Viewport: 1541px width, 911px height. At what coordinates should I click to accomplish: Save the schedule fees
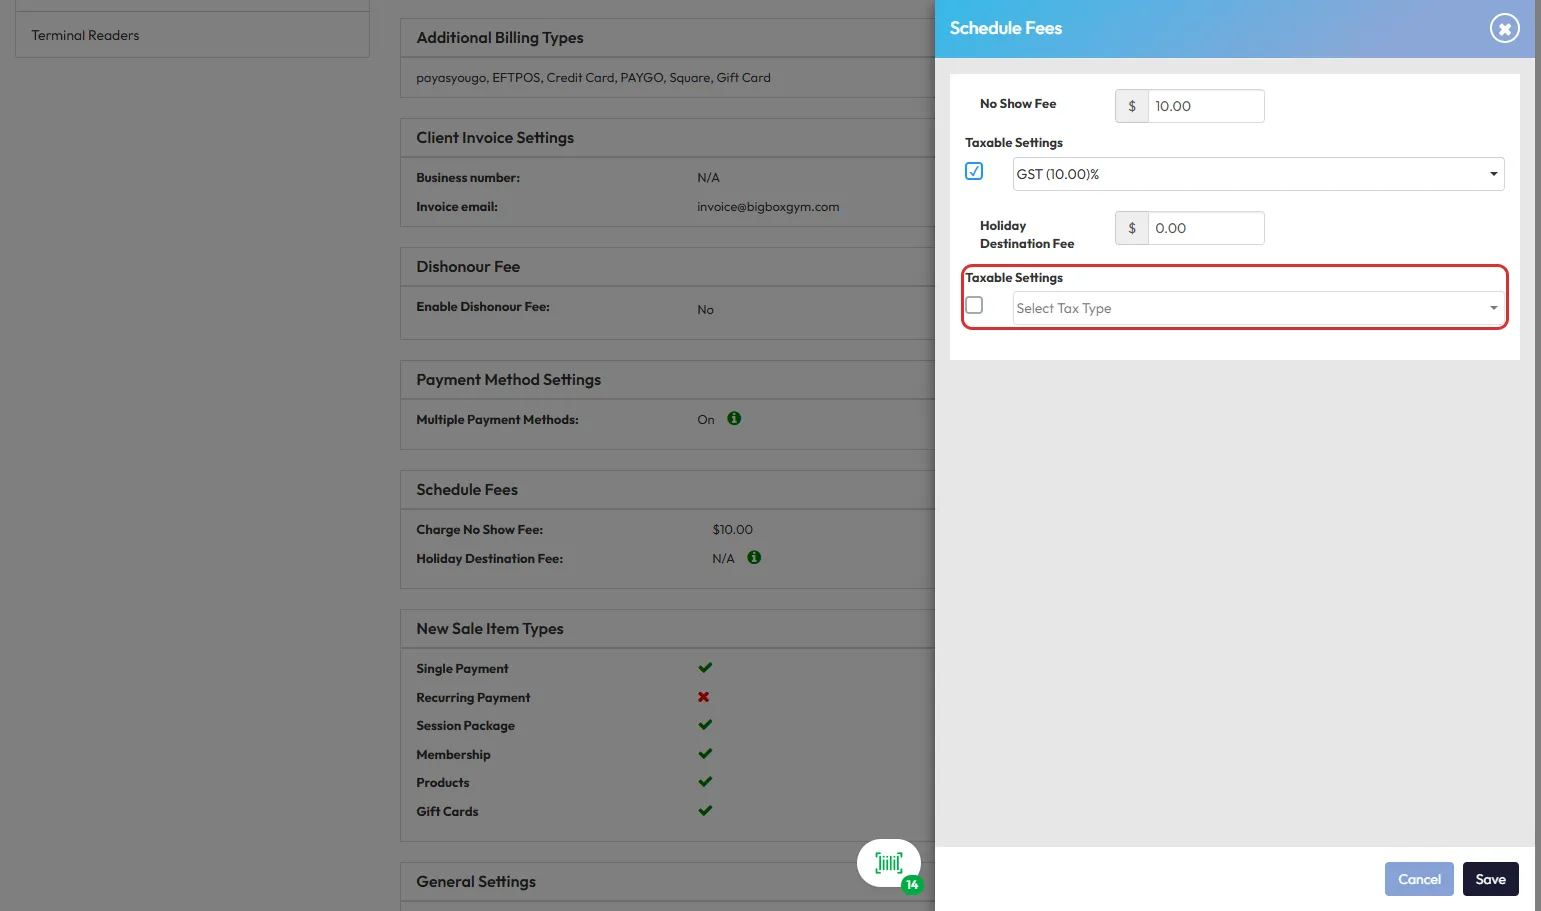click(x=1490, y=879)
